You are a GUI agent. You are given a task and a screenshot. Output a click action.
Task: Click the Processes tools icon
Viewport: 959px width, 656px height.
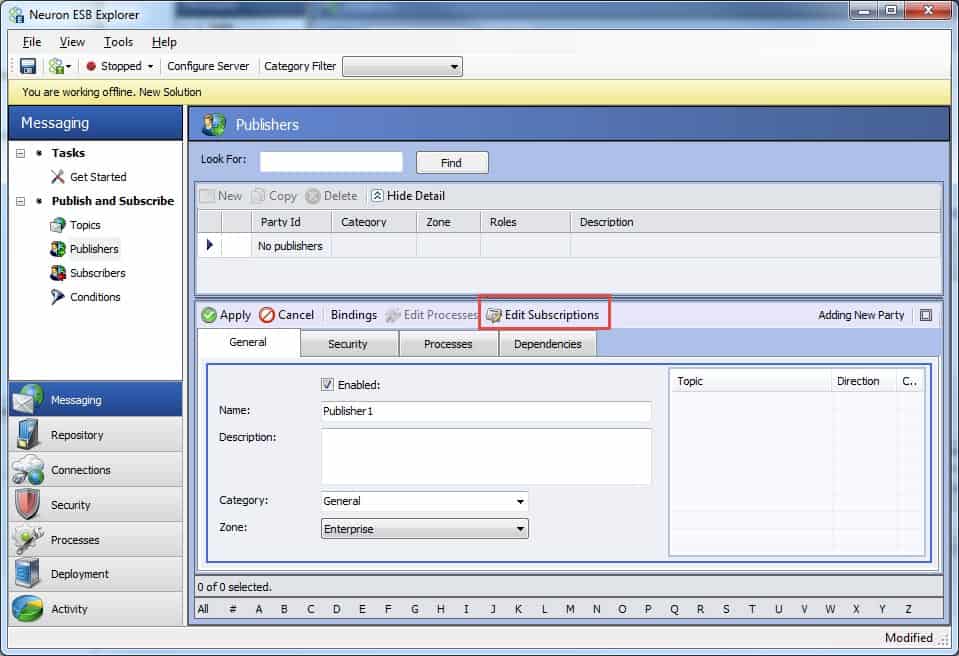[x=28, y=539]
